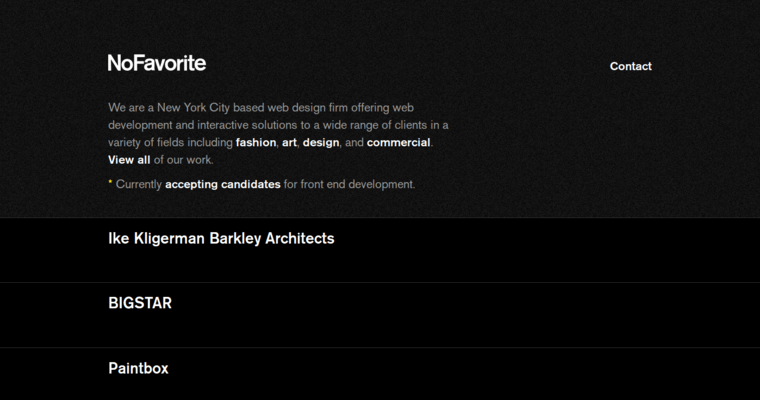Open the Contact page

[x=630, y=66]
